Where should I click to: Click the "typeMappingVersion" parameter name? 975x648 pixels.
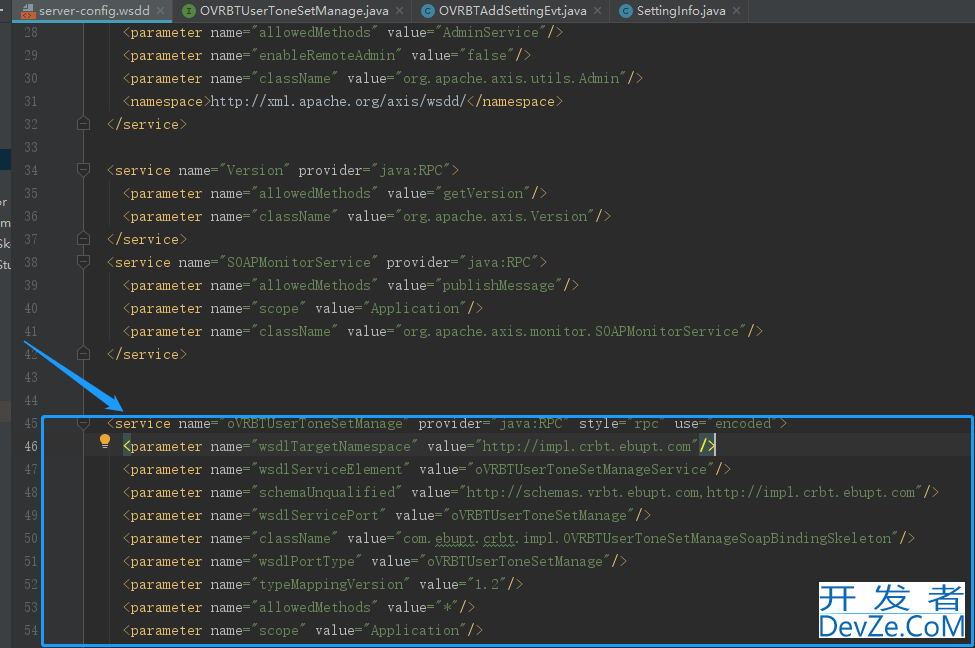[x=331, y=585]
